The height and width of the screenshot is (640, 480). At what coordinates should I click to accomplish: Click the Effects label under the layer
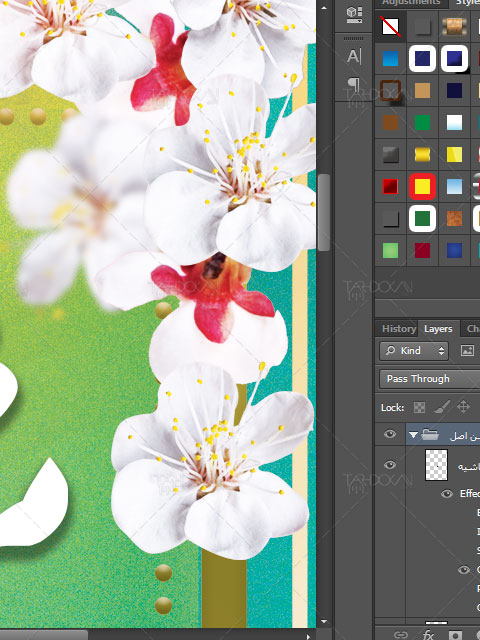(x=469, y=493)
